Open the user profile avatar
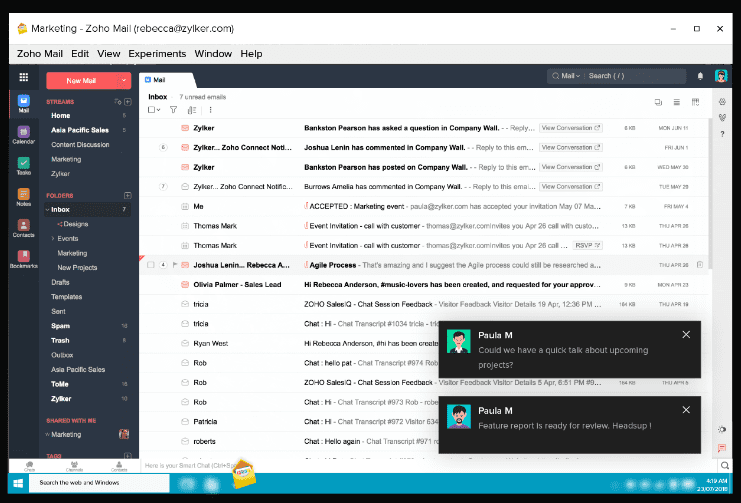This screenshot has width=741, height=503. [721, 76]
